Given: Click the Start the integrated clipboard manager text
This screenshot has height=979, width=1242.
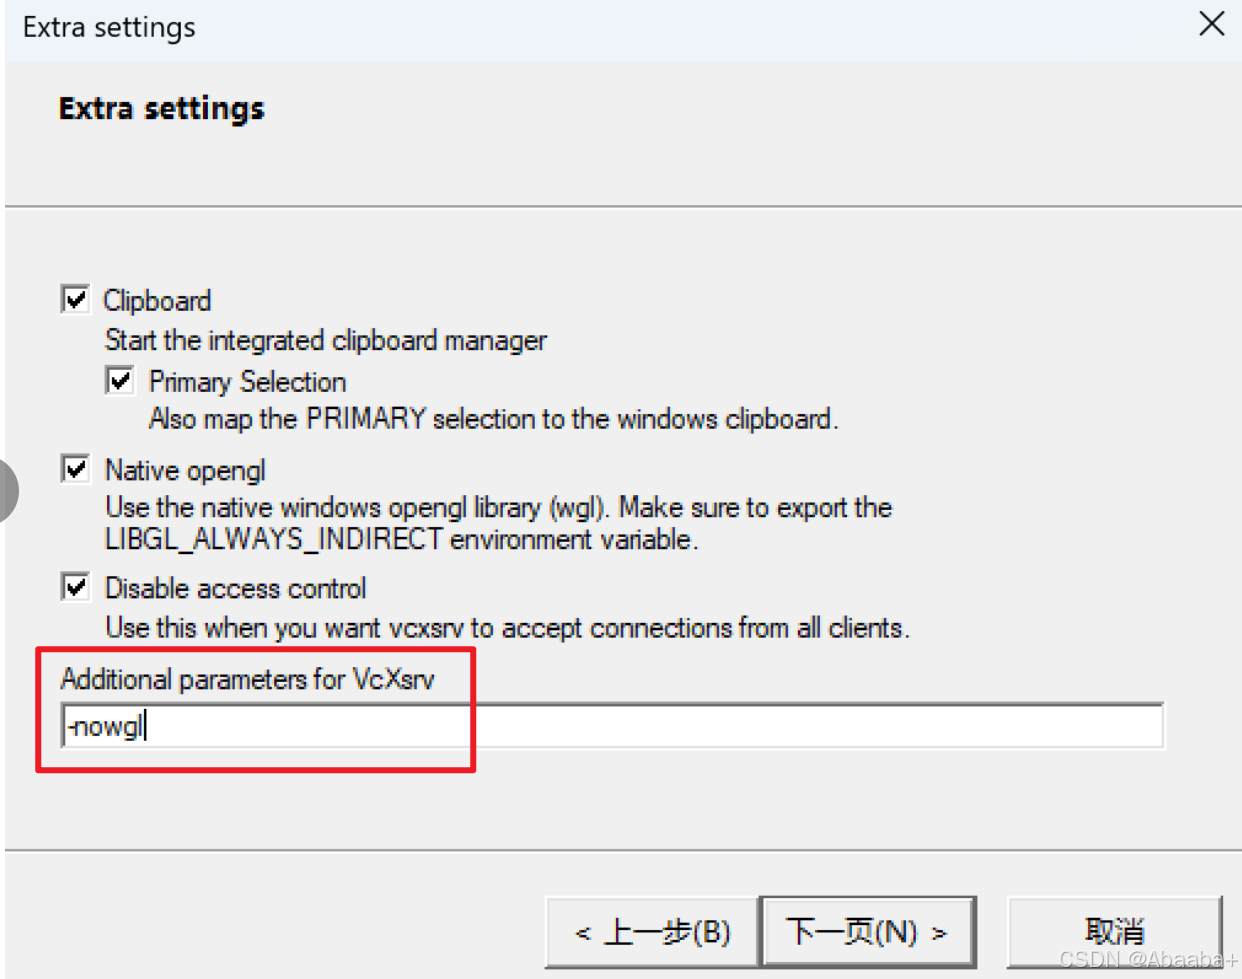Looking at the screenshot, I should coord(326,340).
